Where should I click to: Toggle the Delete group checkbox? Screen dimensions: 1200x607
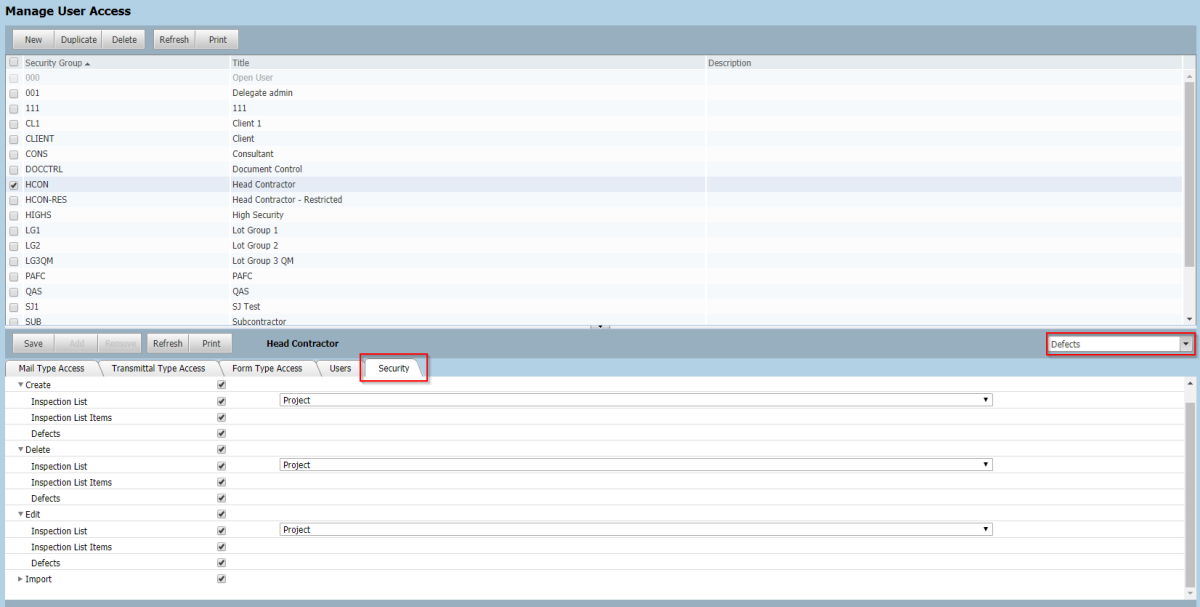point(221,450)
